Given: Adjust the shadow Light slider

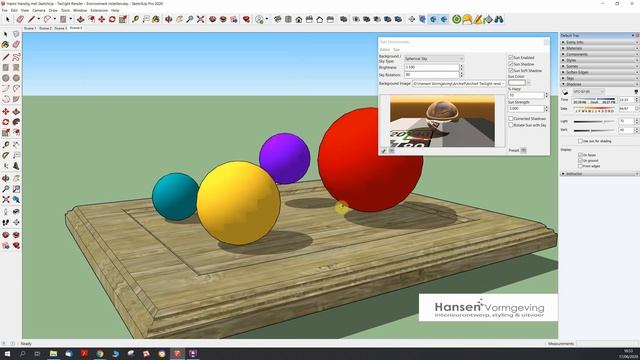Looking at the screenshot, I should tap(594, 121).
